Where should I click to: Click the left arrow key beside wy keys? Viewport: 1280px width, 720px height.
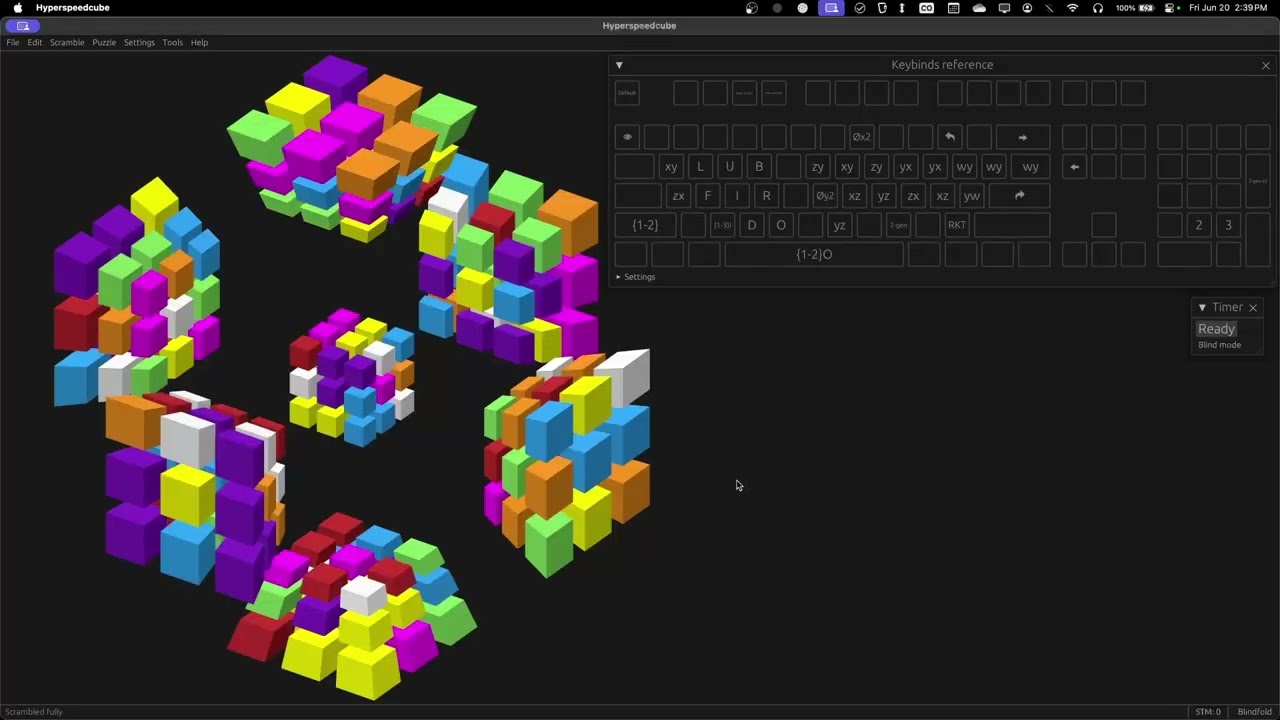1074,167
